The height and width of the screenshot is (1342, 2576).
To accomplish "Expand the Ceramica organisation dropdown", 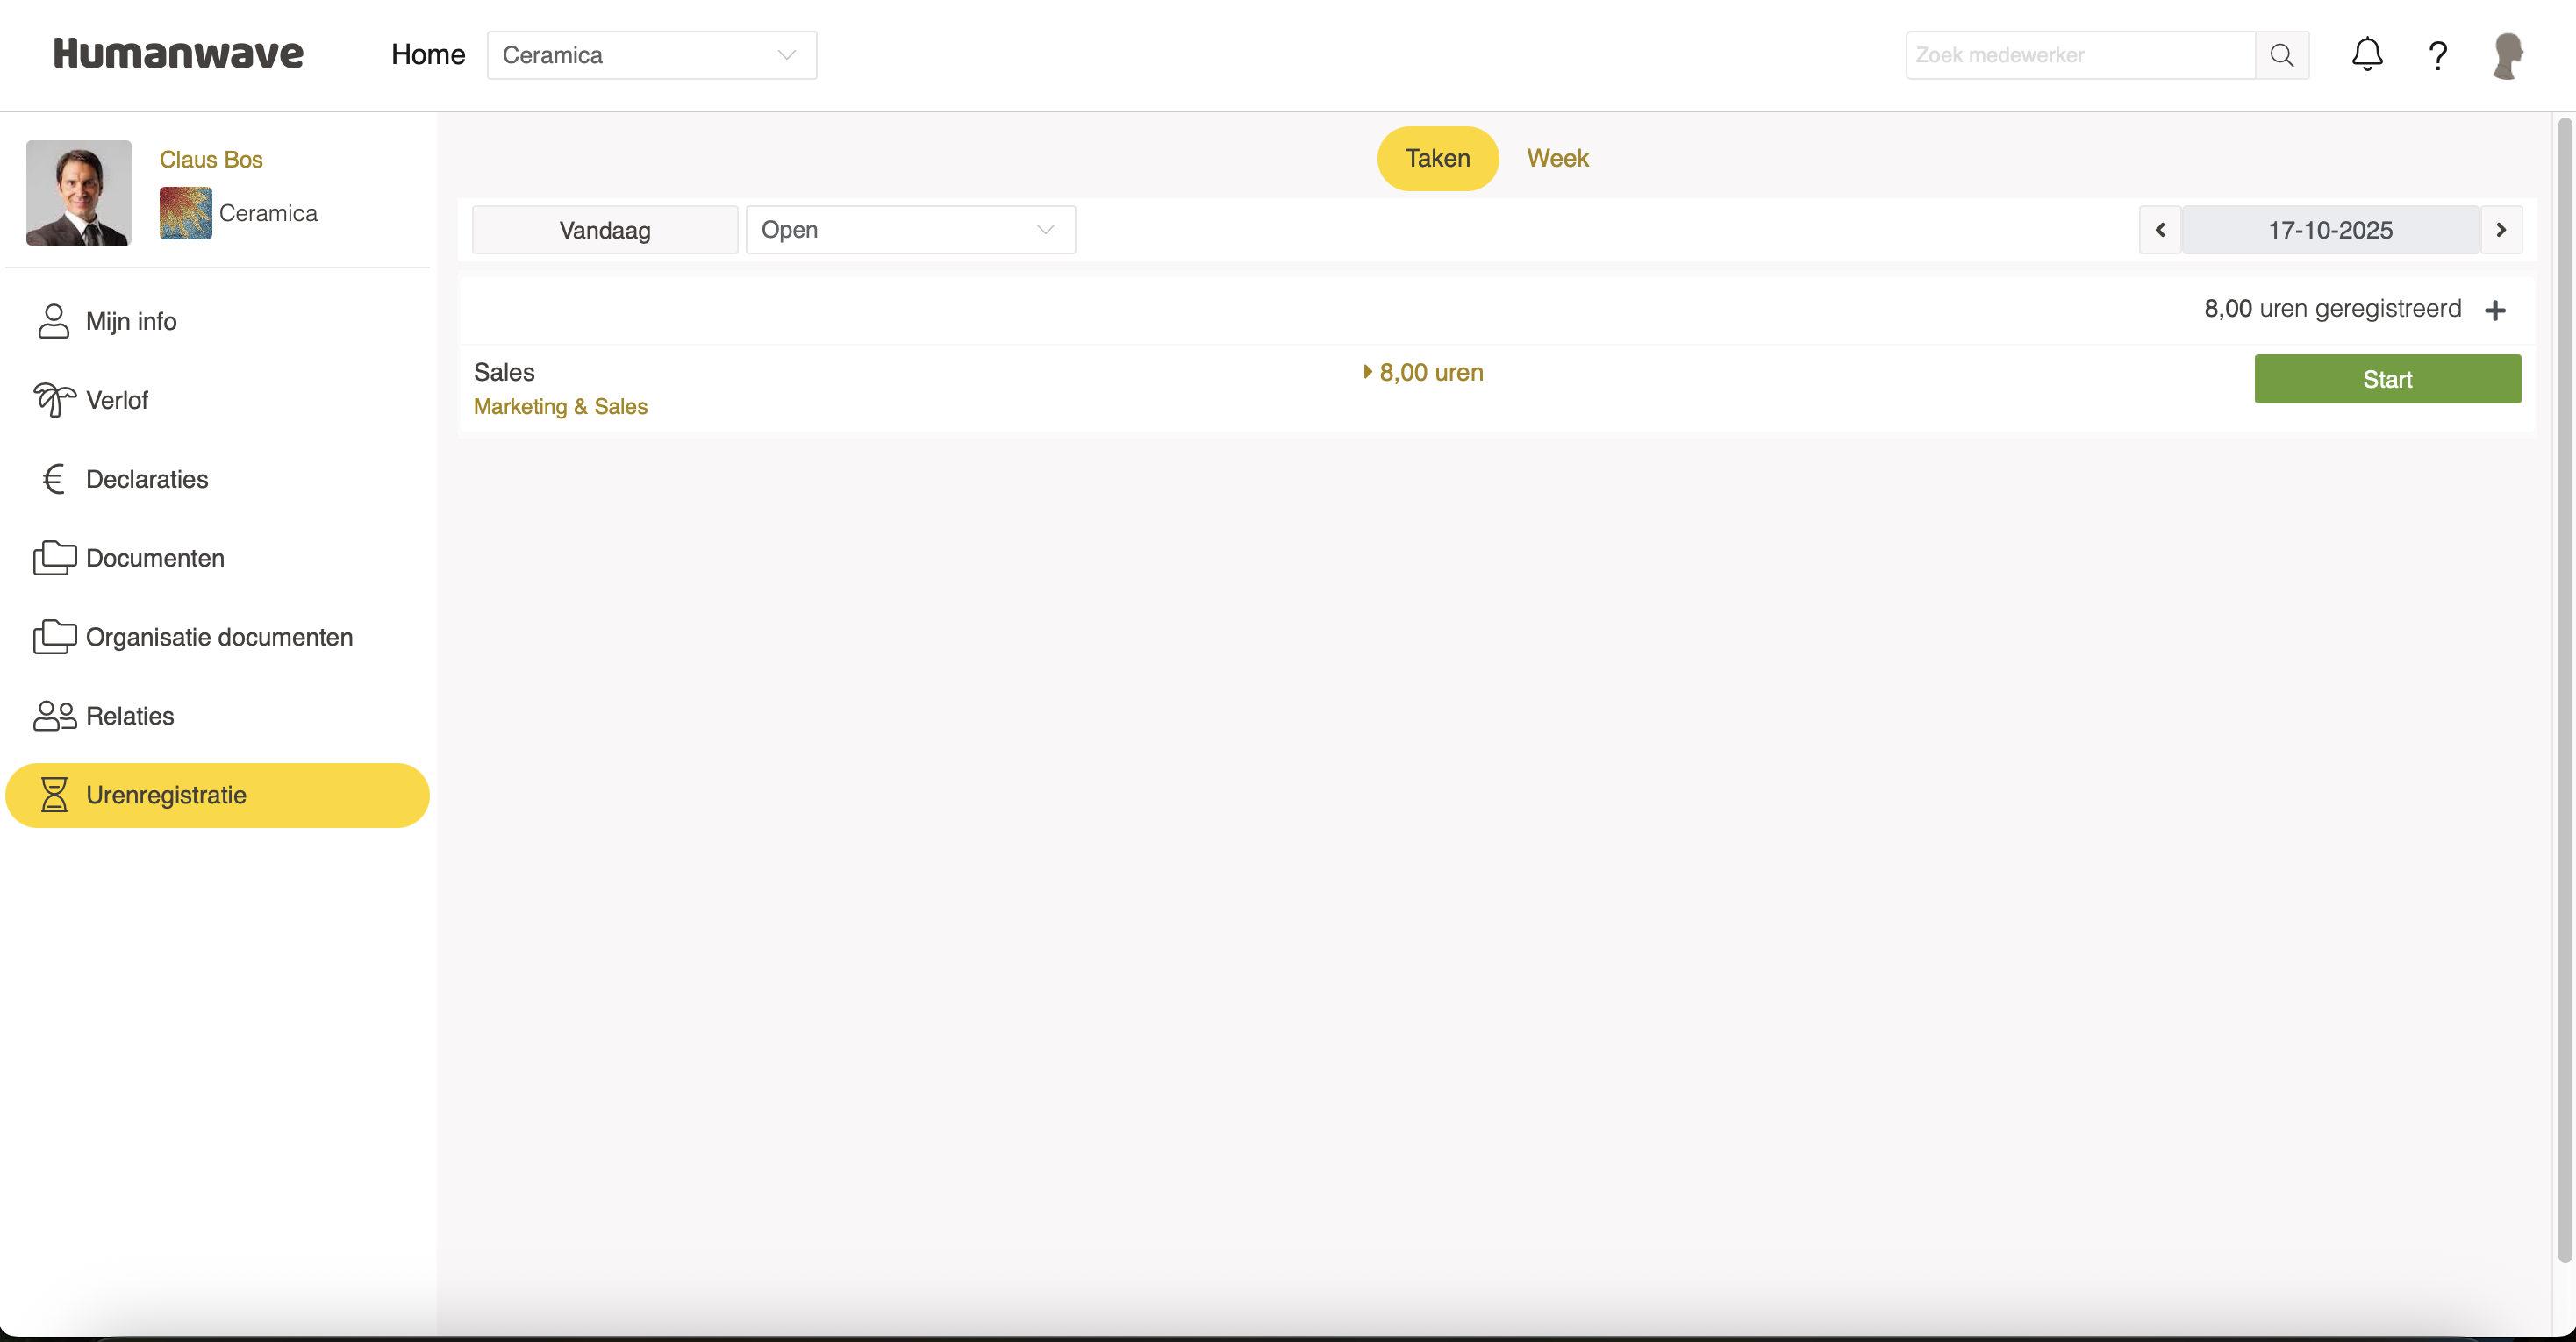I will [x=651, y=55].
